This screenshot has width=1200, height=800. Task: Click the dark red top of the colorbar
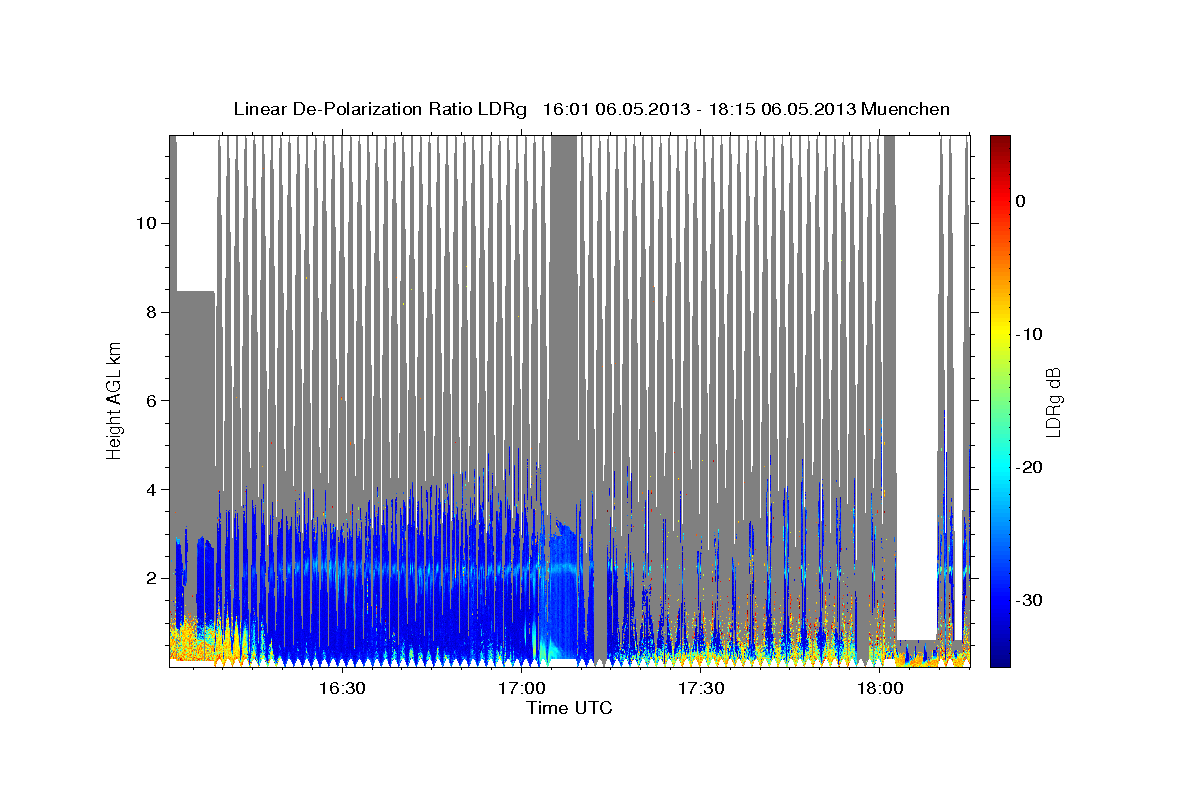[x=999, y=145]
